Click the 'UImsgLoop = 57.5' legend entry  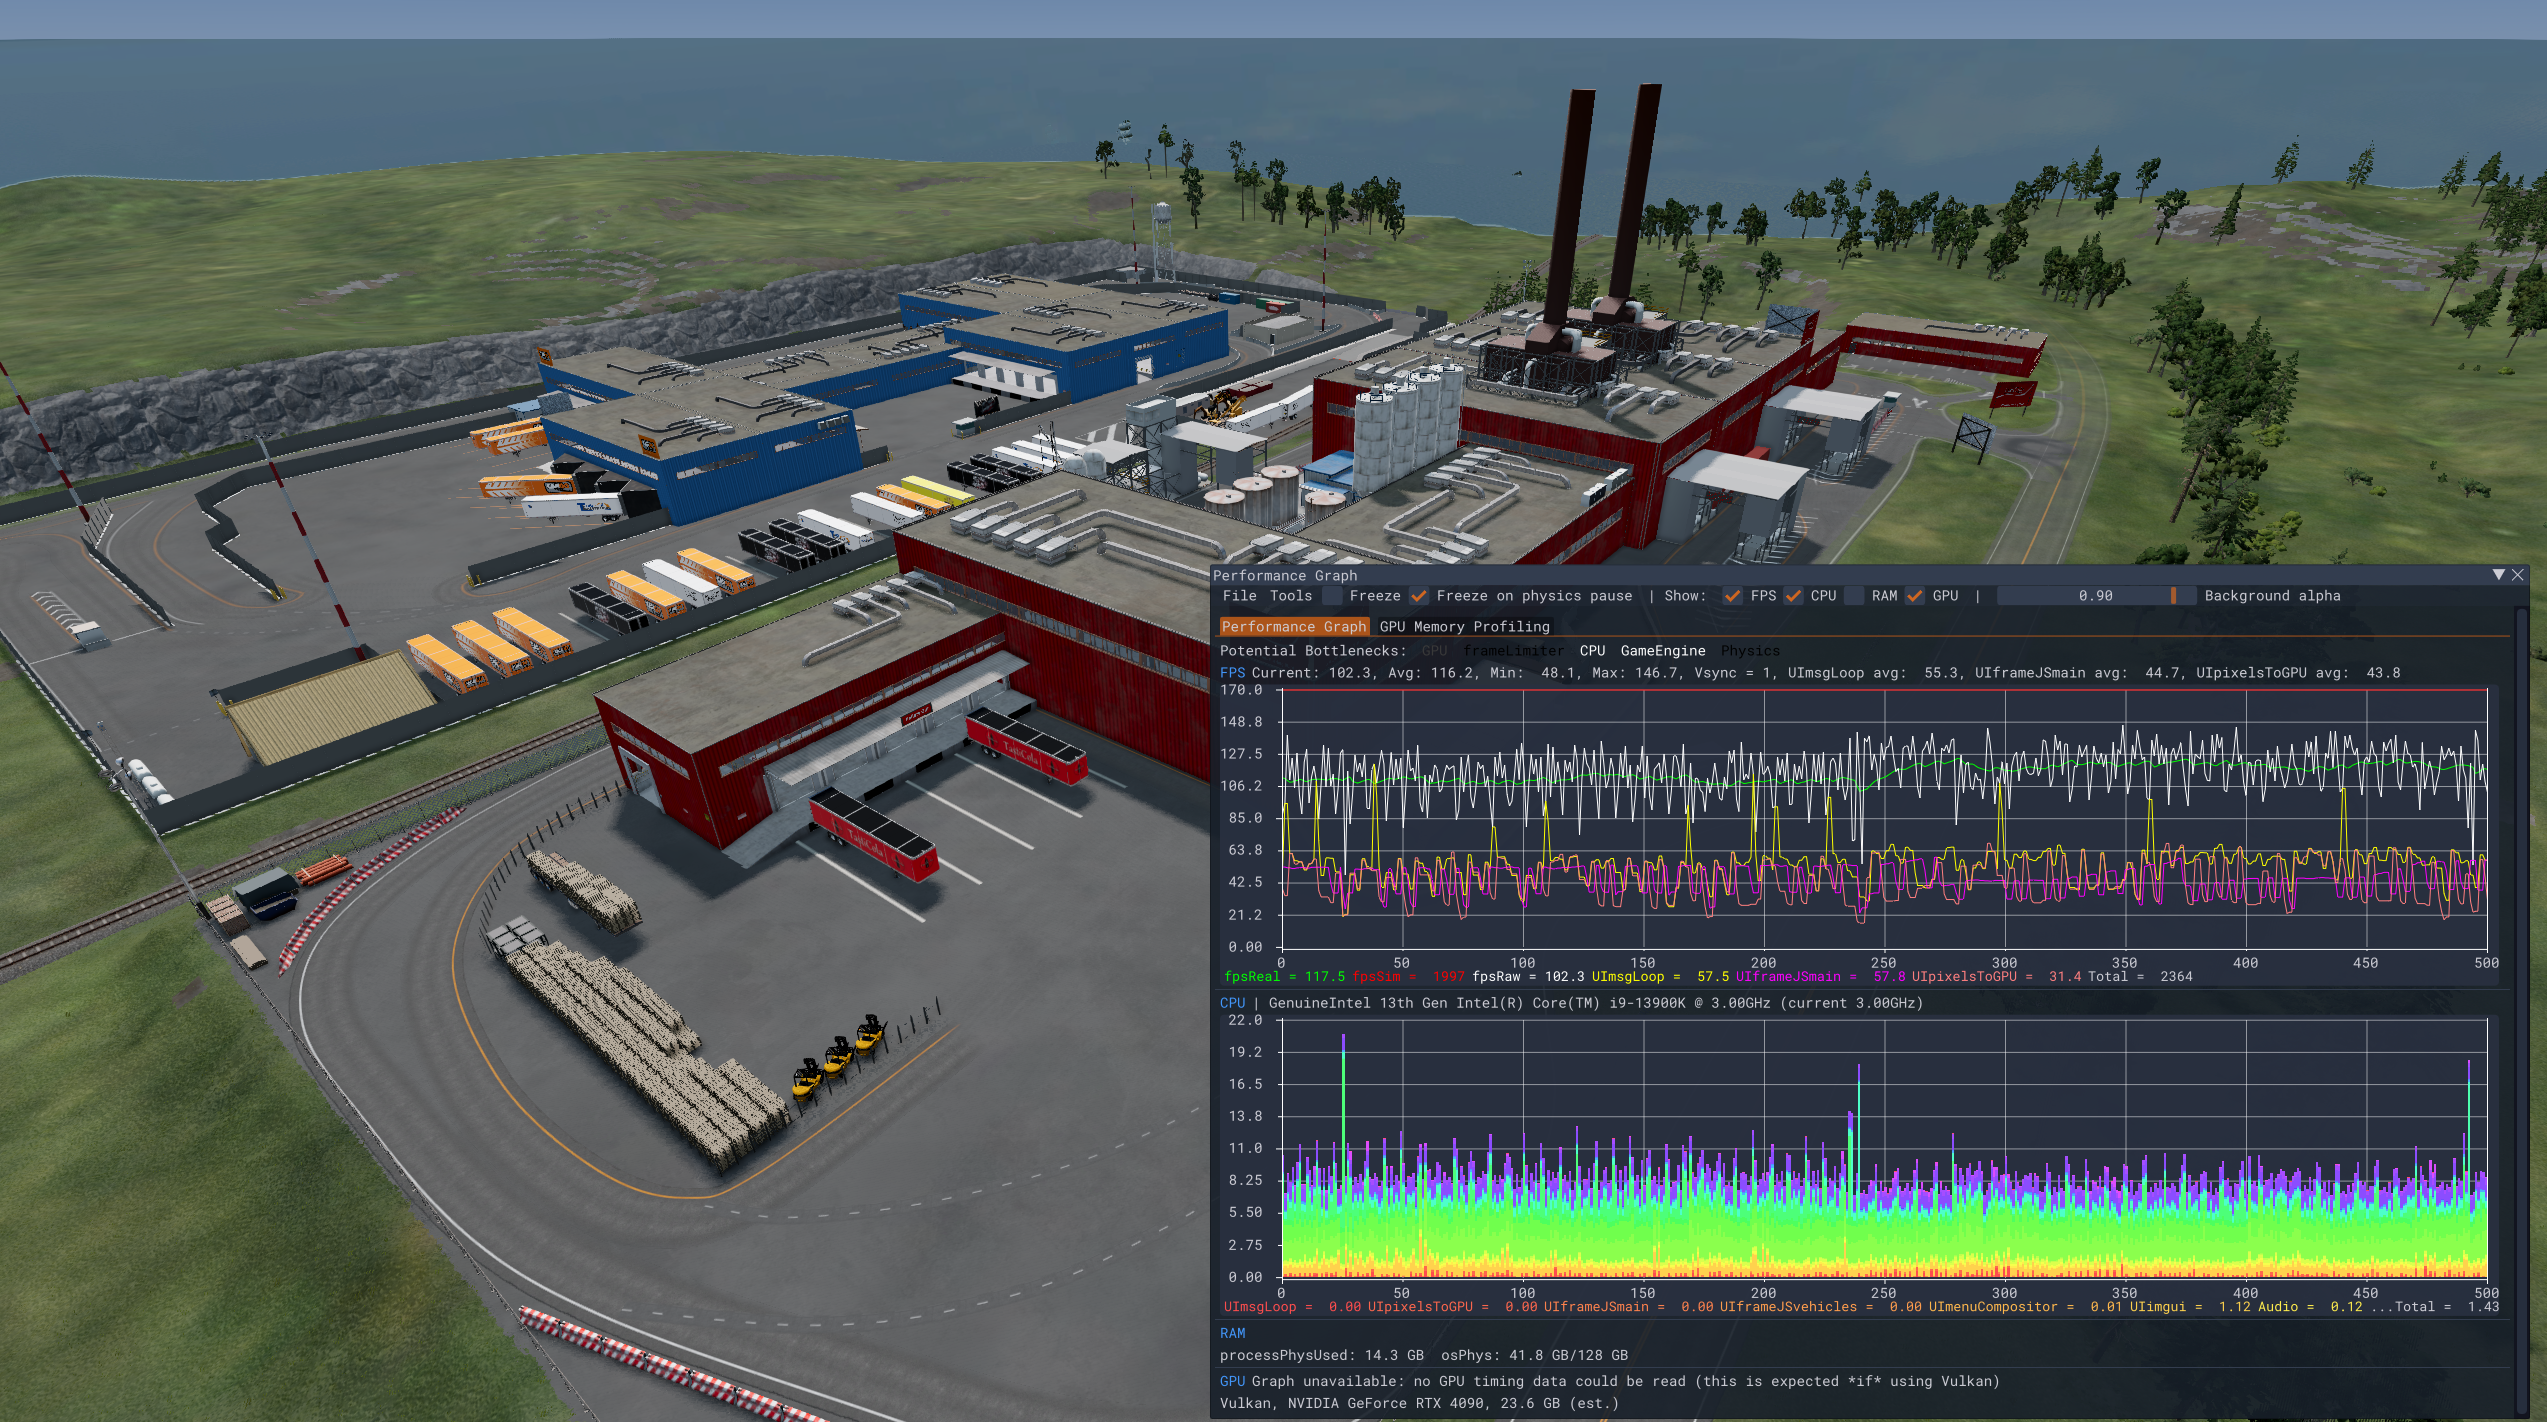click(x=1659, y=977)
